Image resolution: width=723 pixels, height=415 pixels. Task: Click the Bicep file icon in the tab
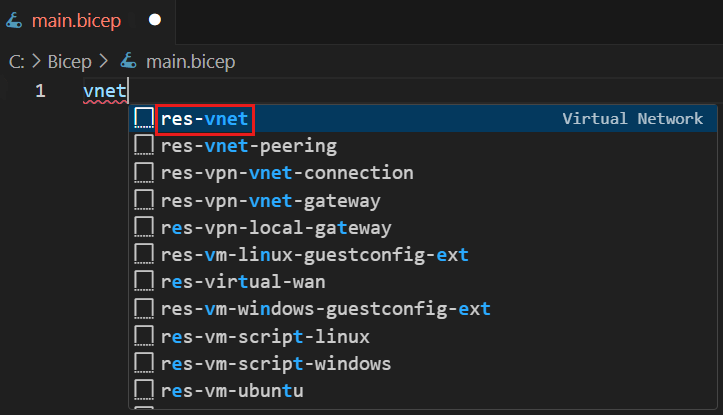click(15, 20)
